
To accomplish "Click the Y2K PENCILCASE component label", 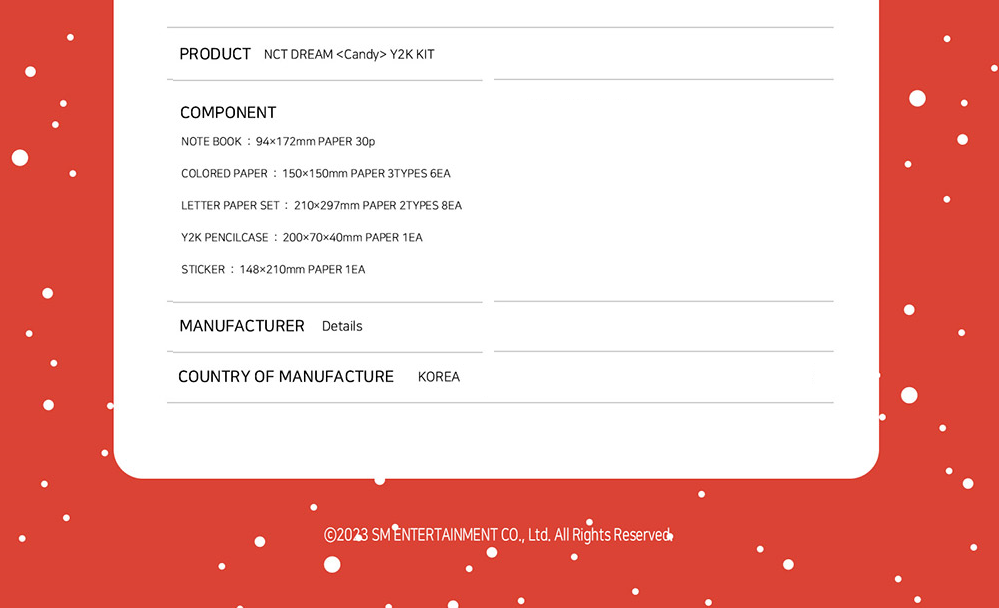I will tap(225, 238).
